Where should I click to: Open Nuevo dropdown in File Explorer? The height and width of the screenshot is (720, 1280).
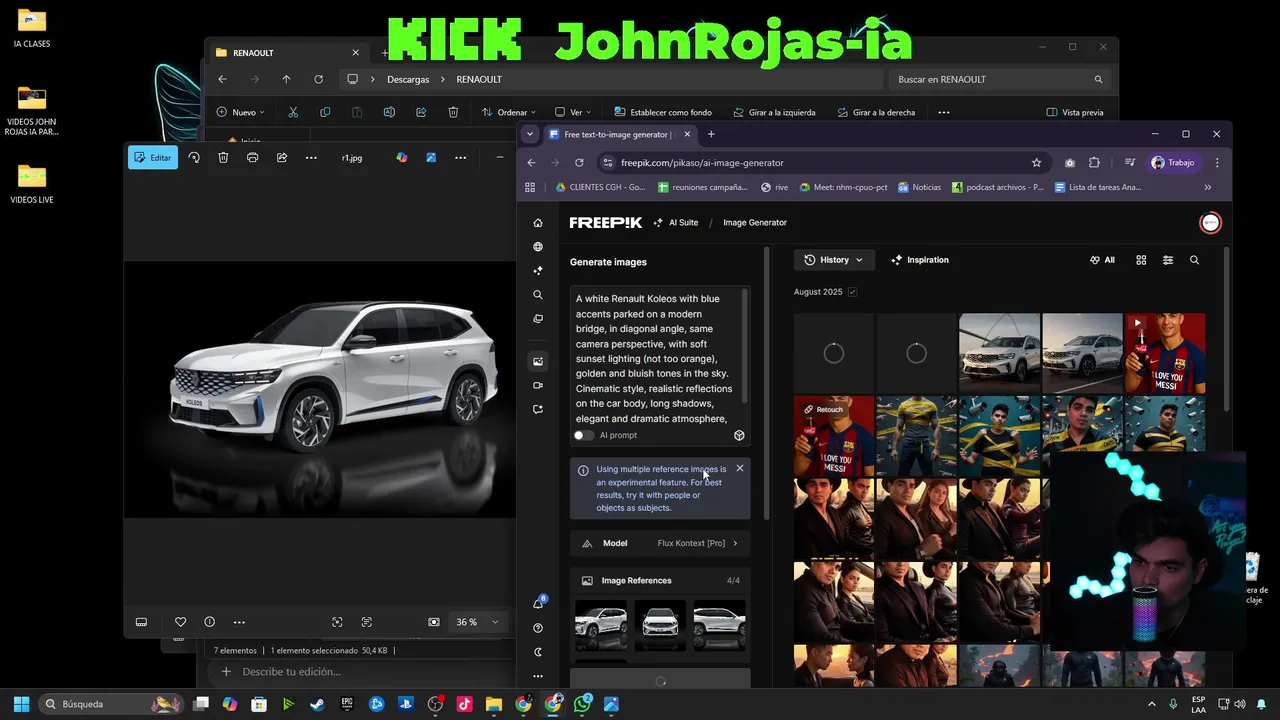click(240, 112)
